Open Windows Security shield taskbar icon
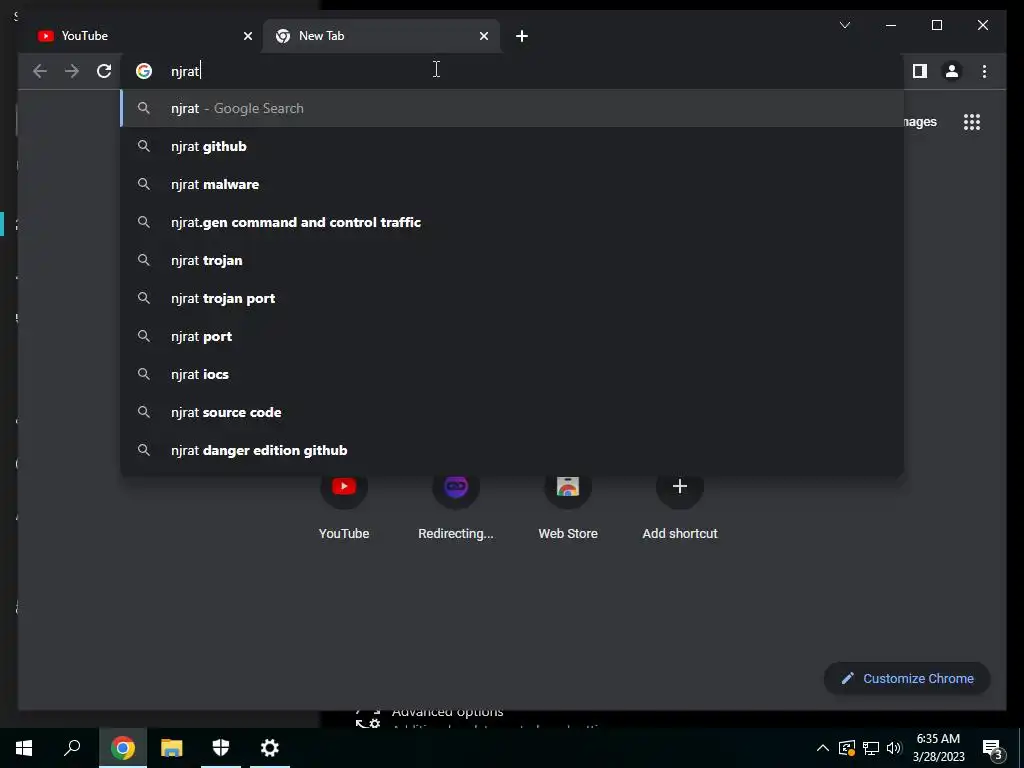Screen dimensions: 1024x768 pos(221,748)
